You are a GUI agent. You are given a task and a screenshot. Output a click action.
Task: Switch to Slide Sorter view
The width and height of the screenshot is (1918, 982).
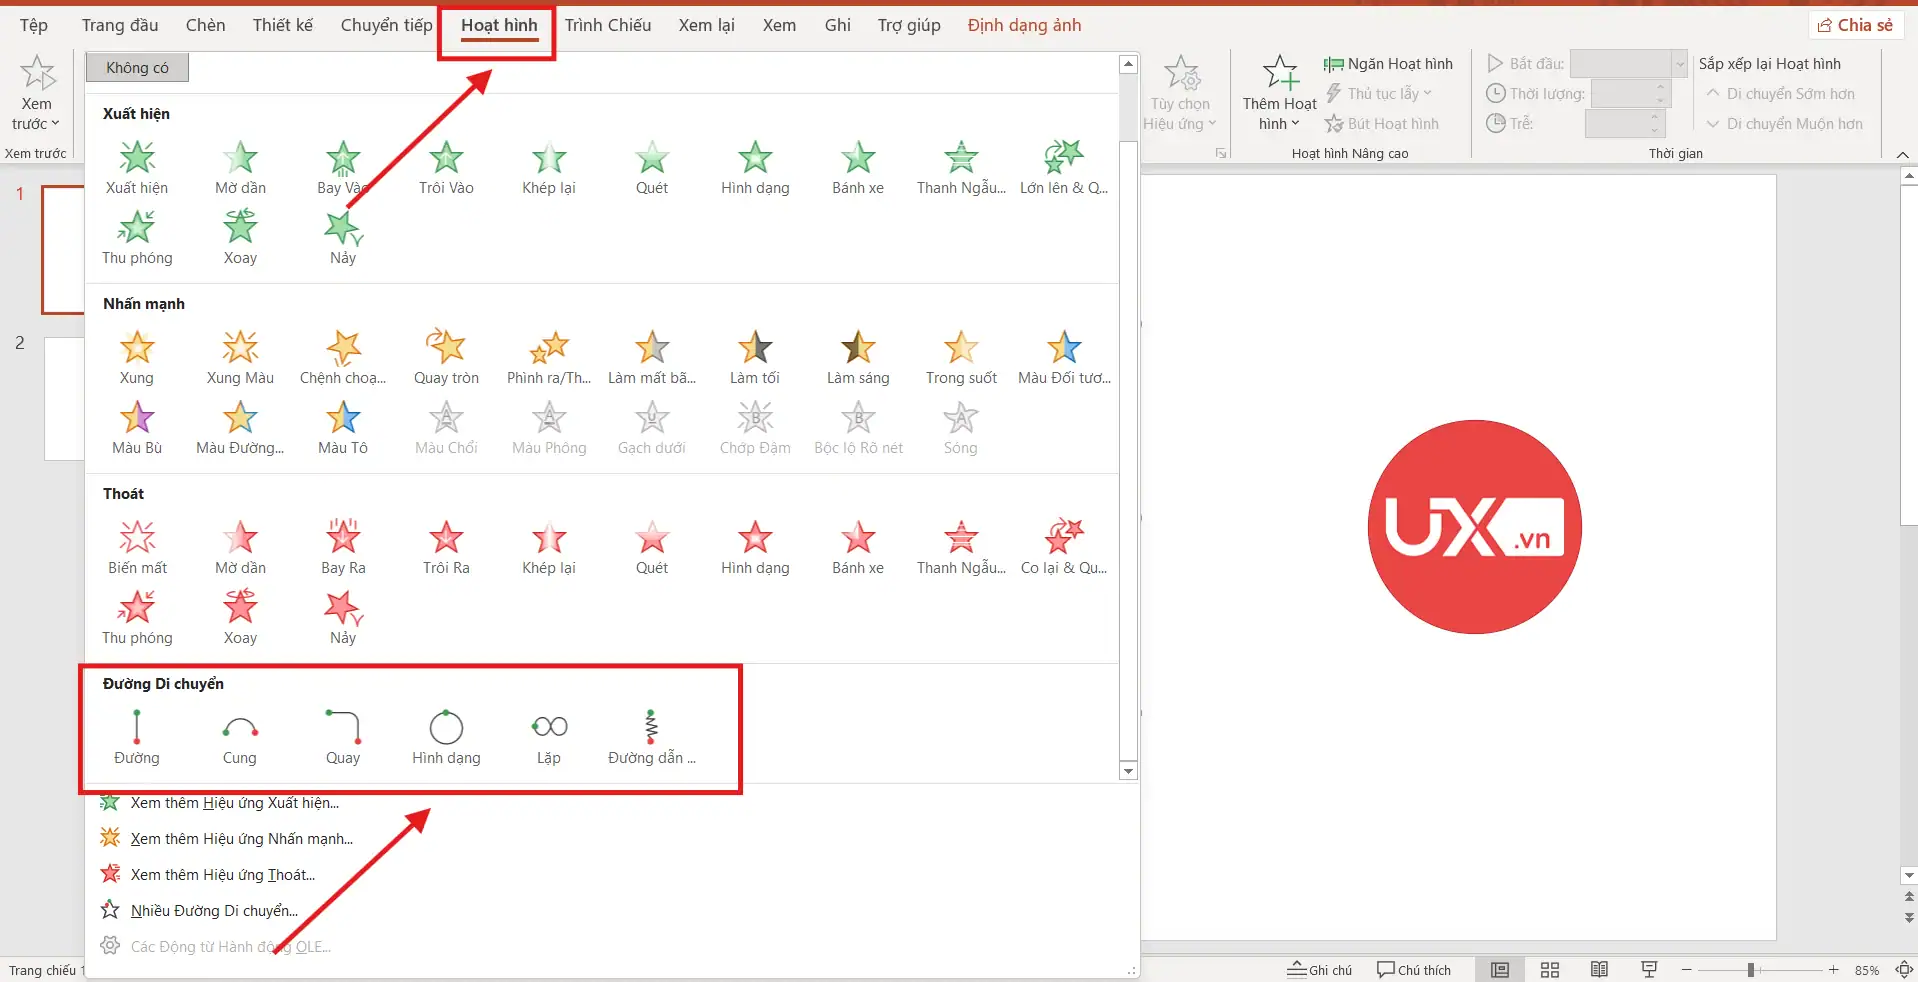pyautogui.click(x=1550, y=970)
